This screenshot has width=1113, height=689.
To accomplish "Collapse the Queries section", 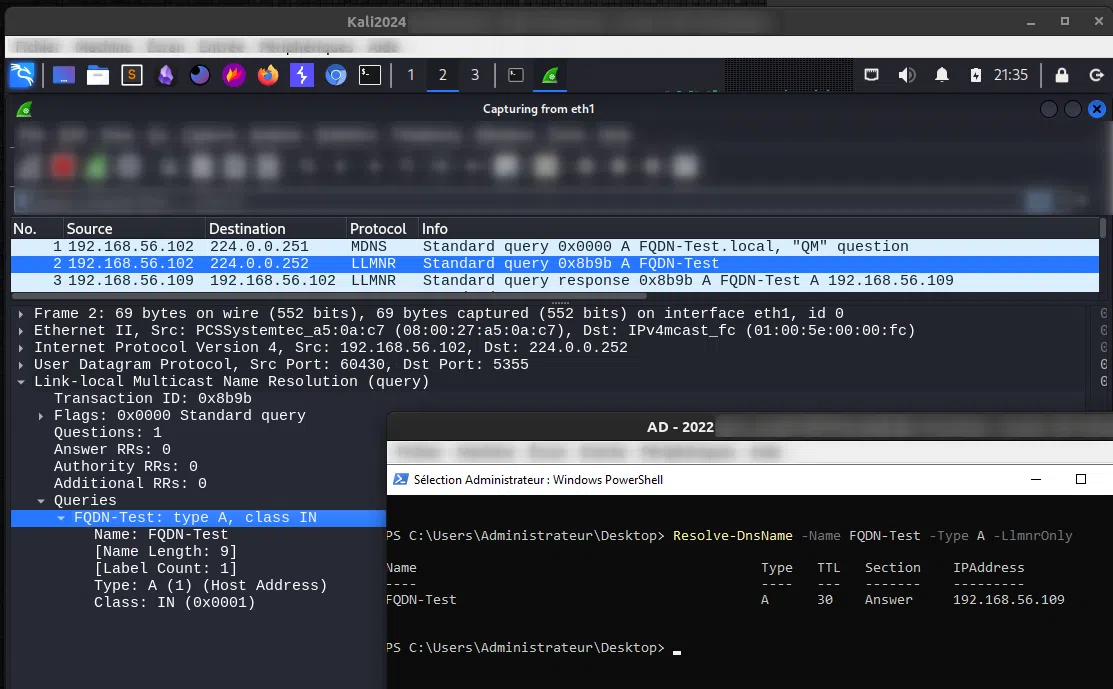I will (x=41, y=500).
